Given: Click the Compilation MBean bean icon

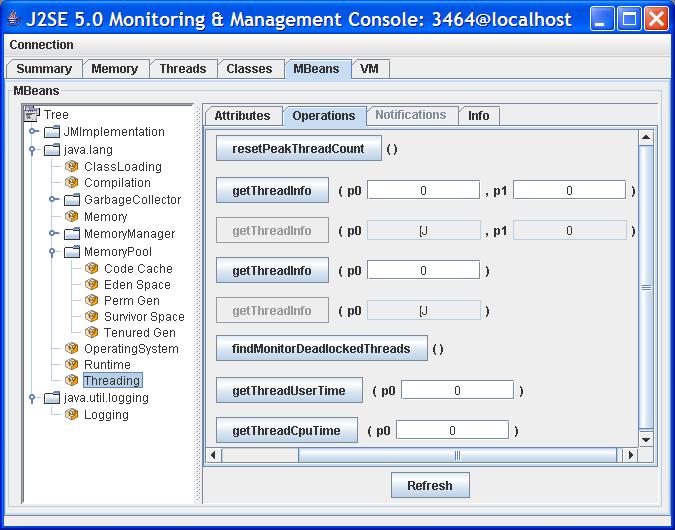Looking at the screenshot, I should pos(72,183).
